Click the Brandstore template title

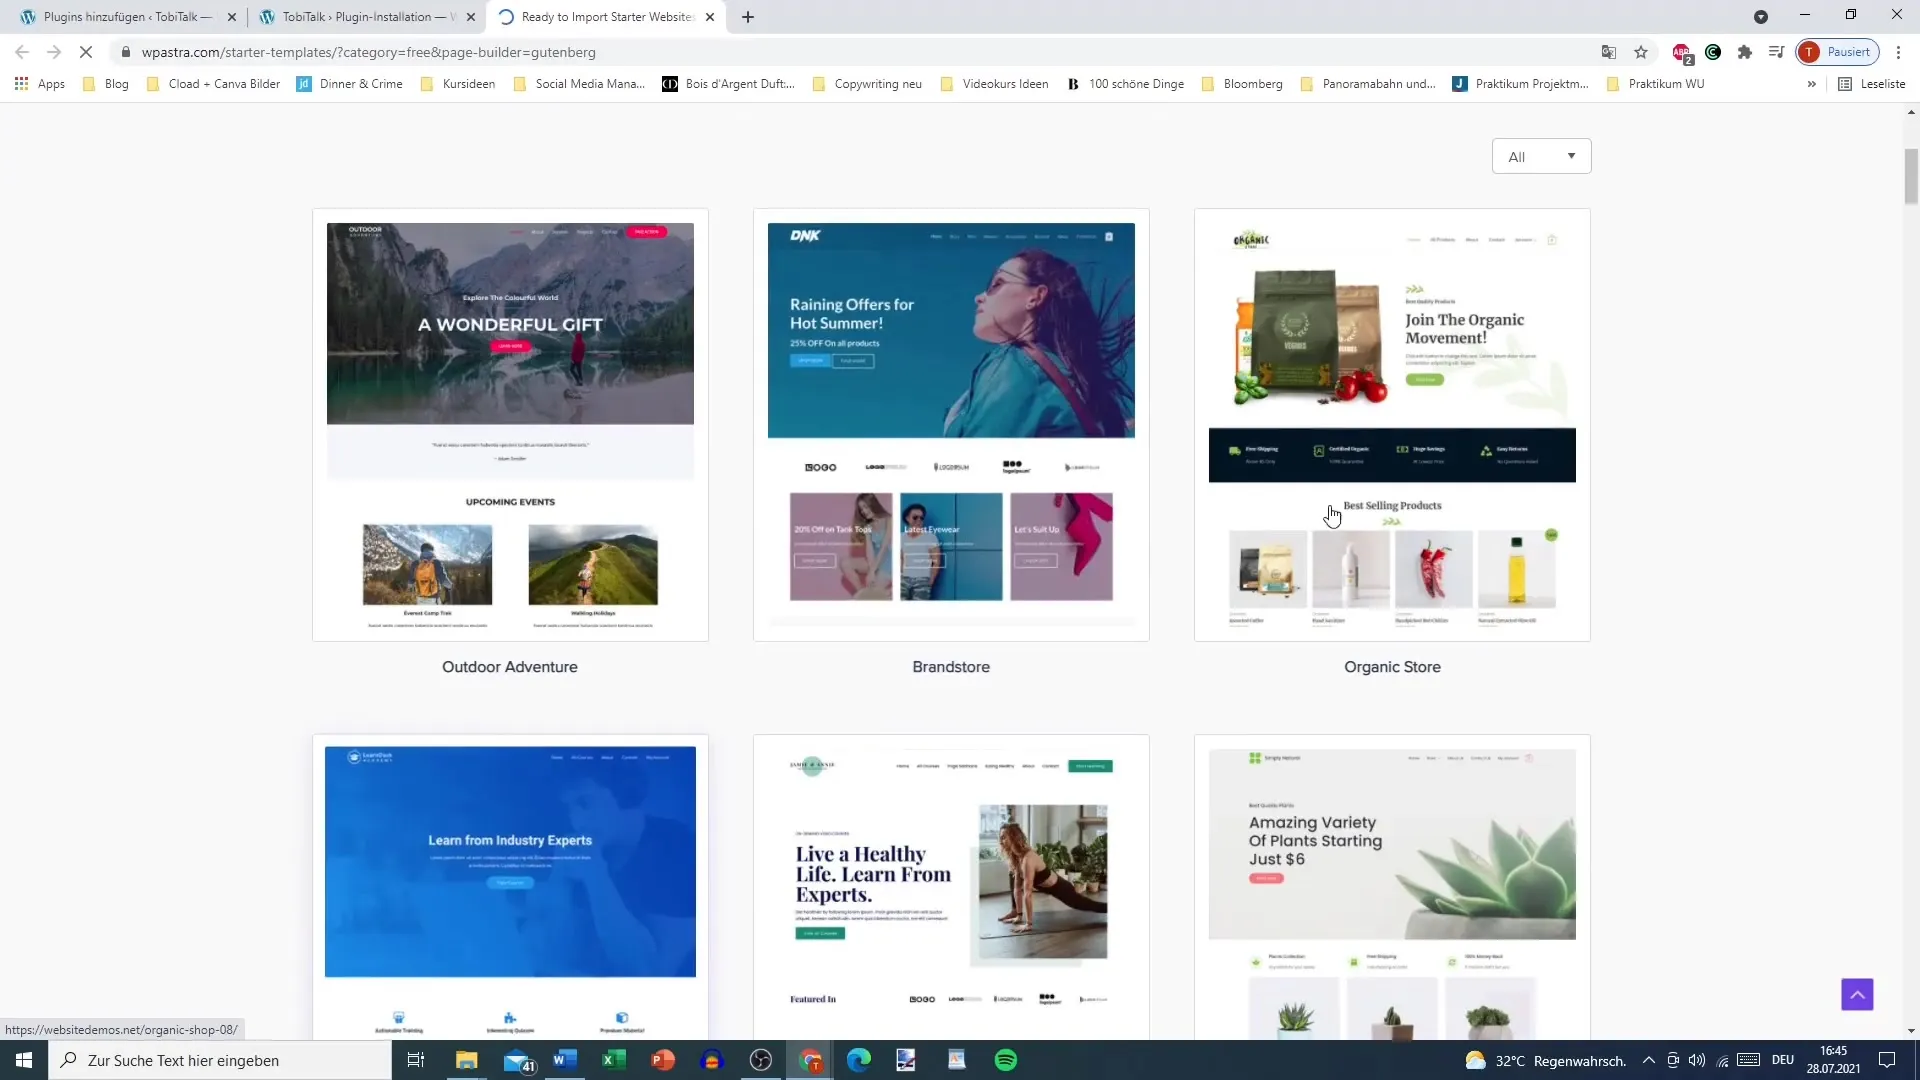click(x=951, y=667)
